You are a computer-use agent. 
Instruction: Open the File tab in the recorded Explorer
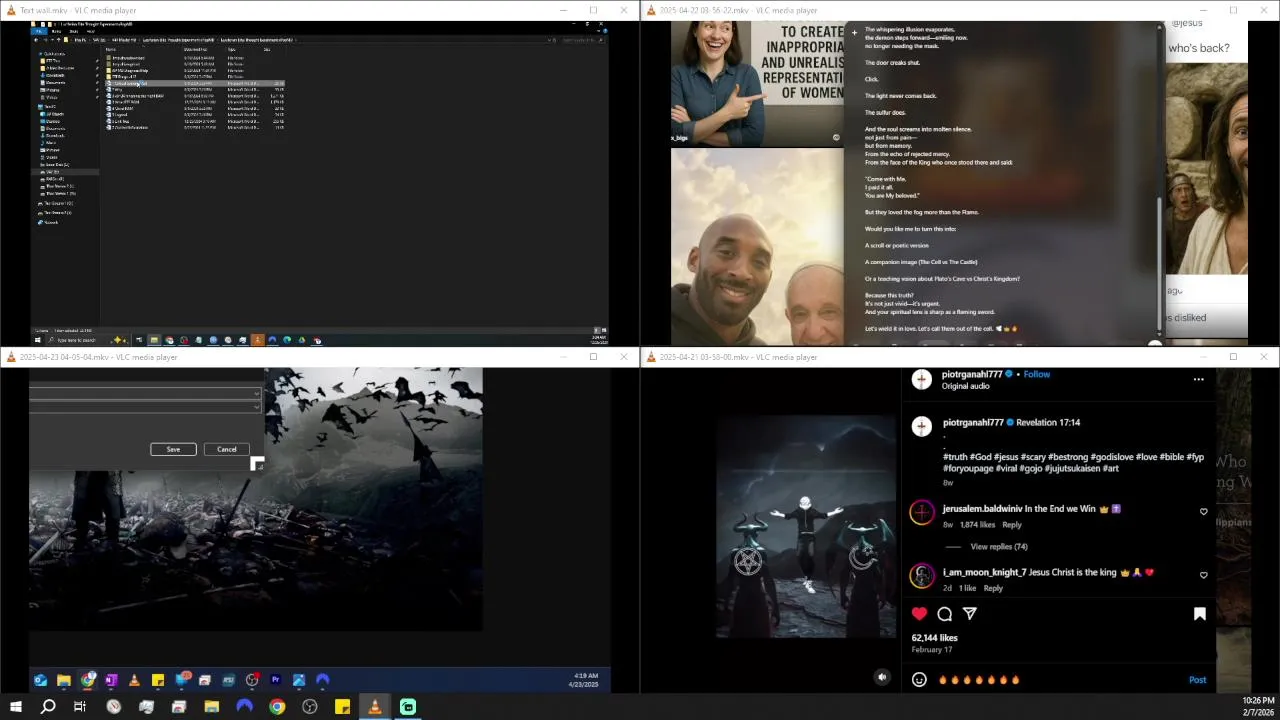point(40,31)
